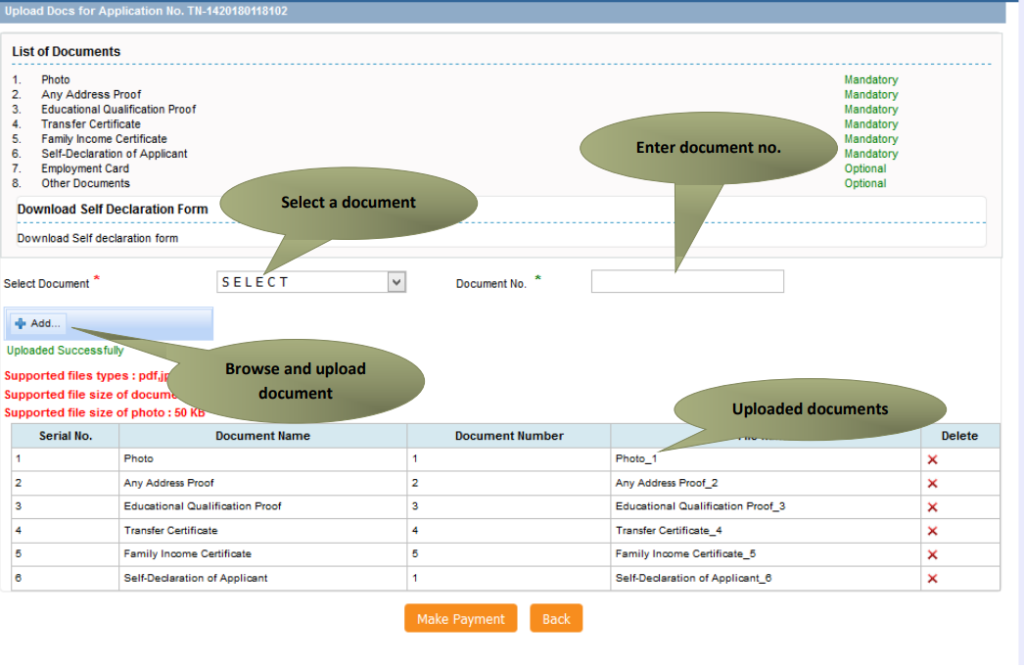
Task: Click the plus icon on Add button
Action: click(x=20, y=324)
